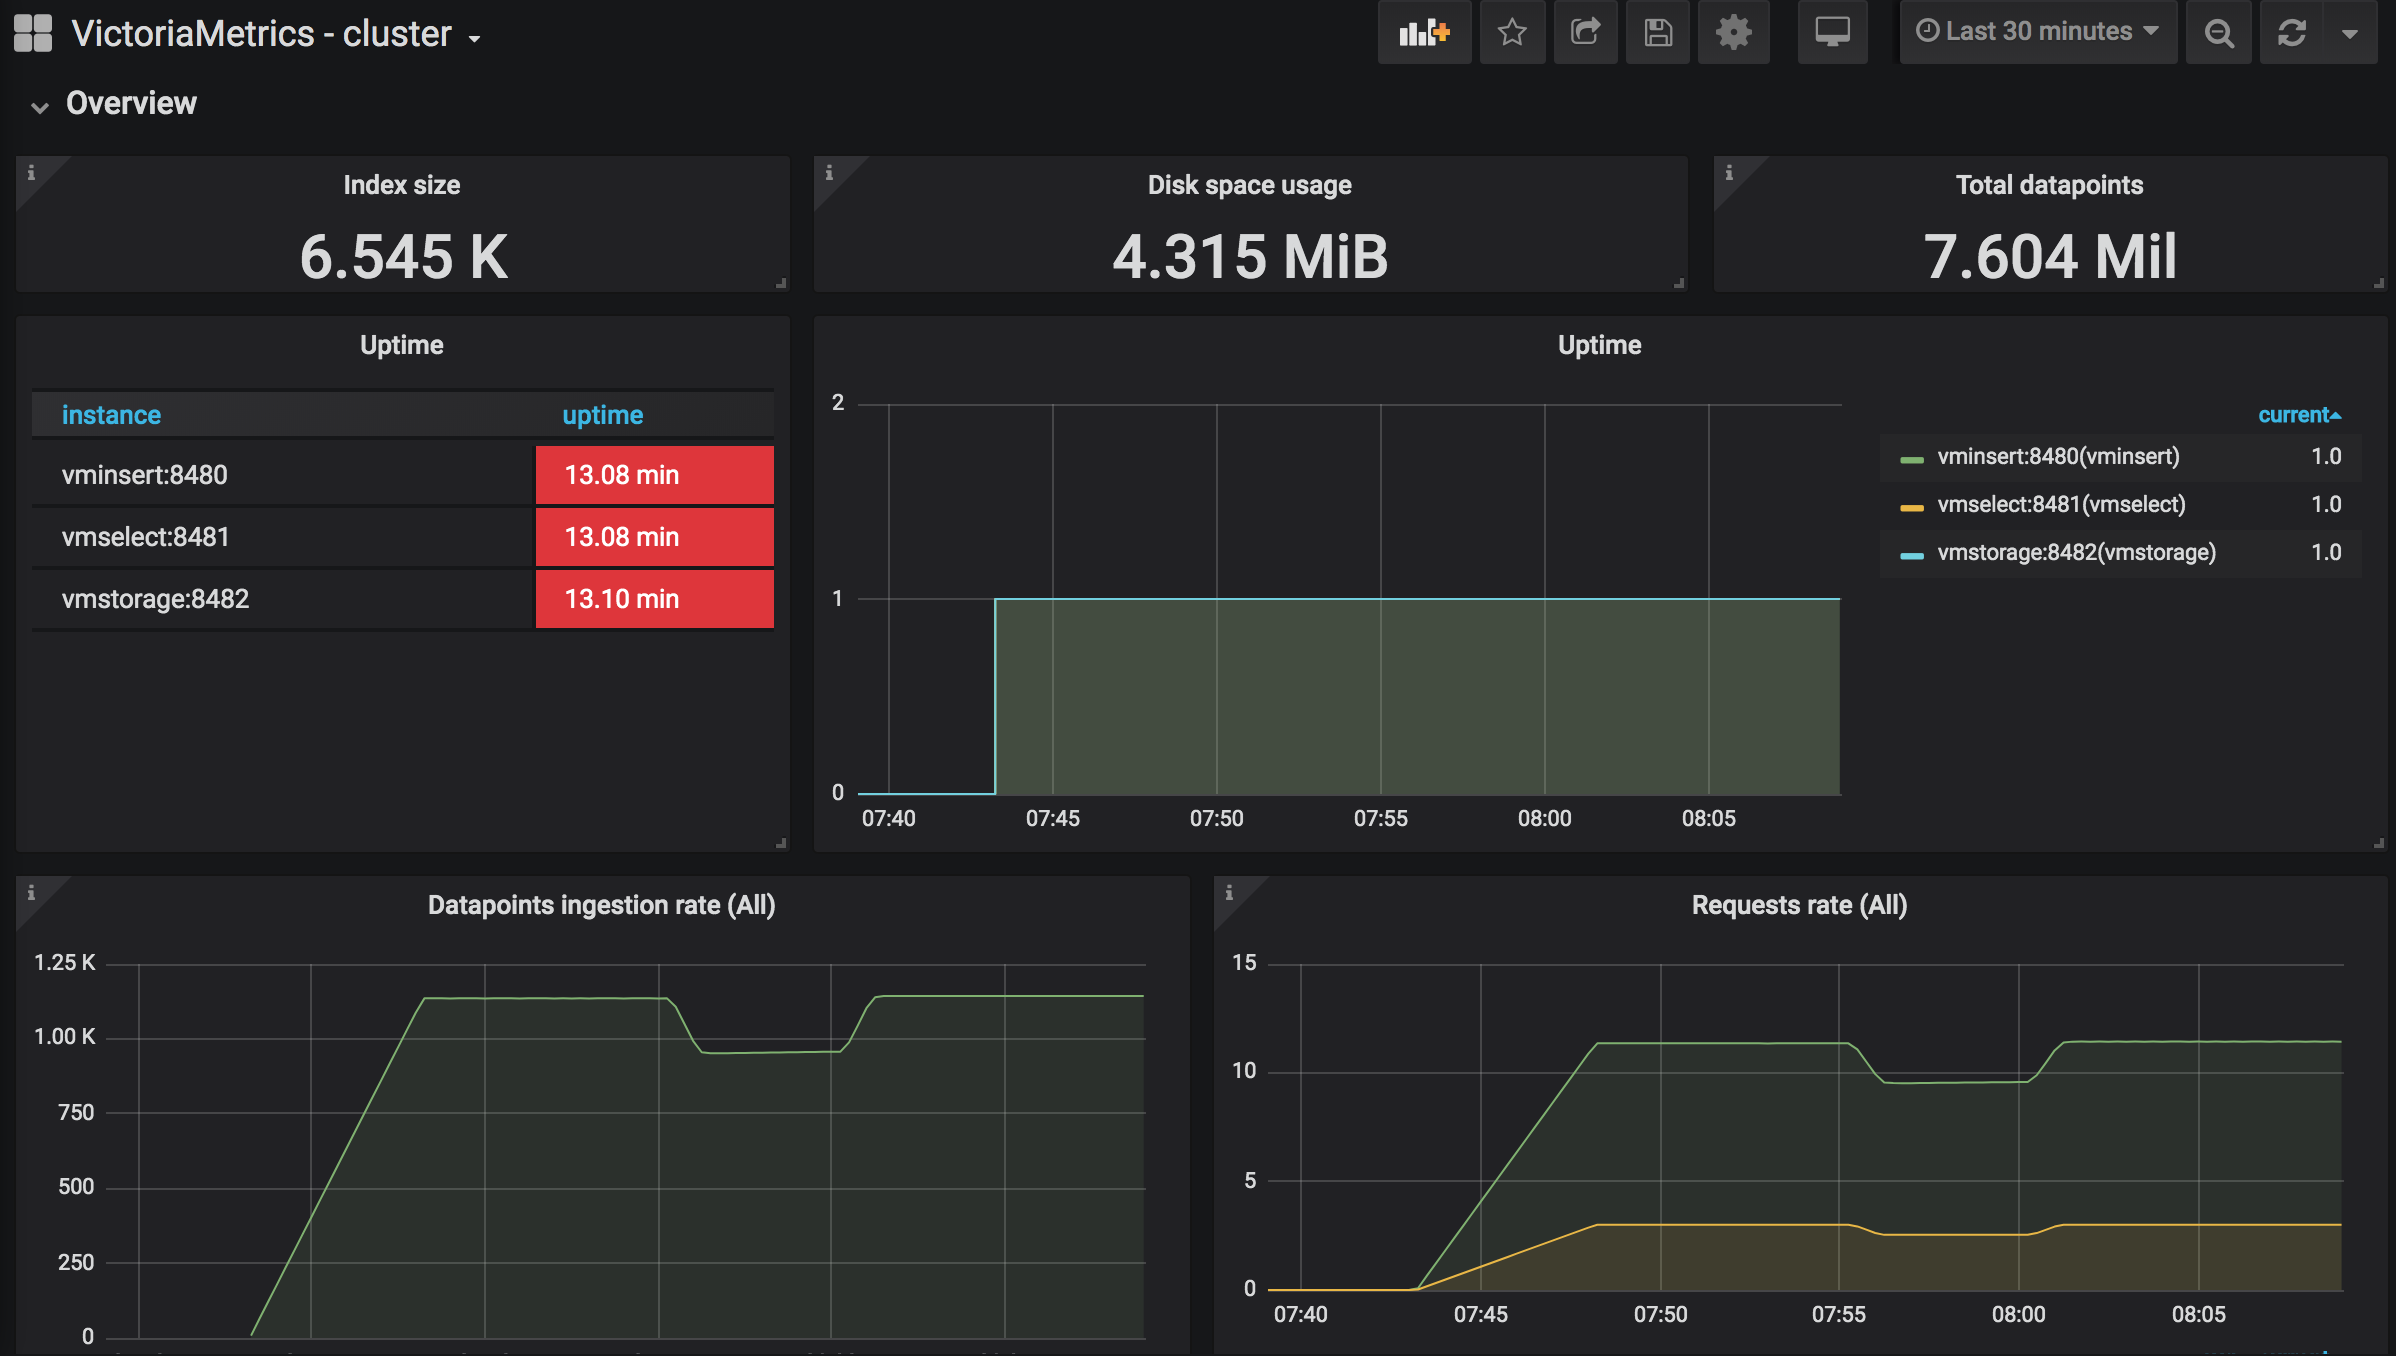
Task: Toggle vmstorage:8482(vmstorage) series in legend
Action: [2076, 552]
